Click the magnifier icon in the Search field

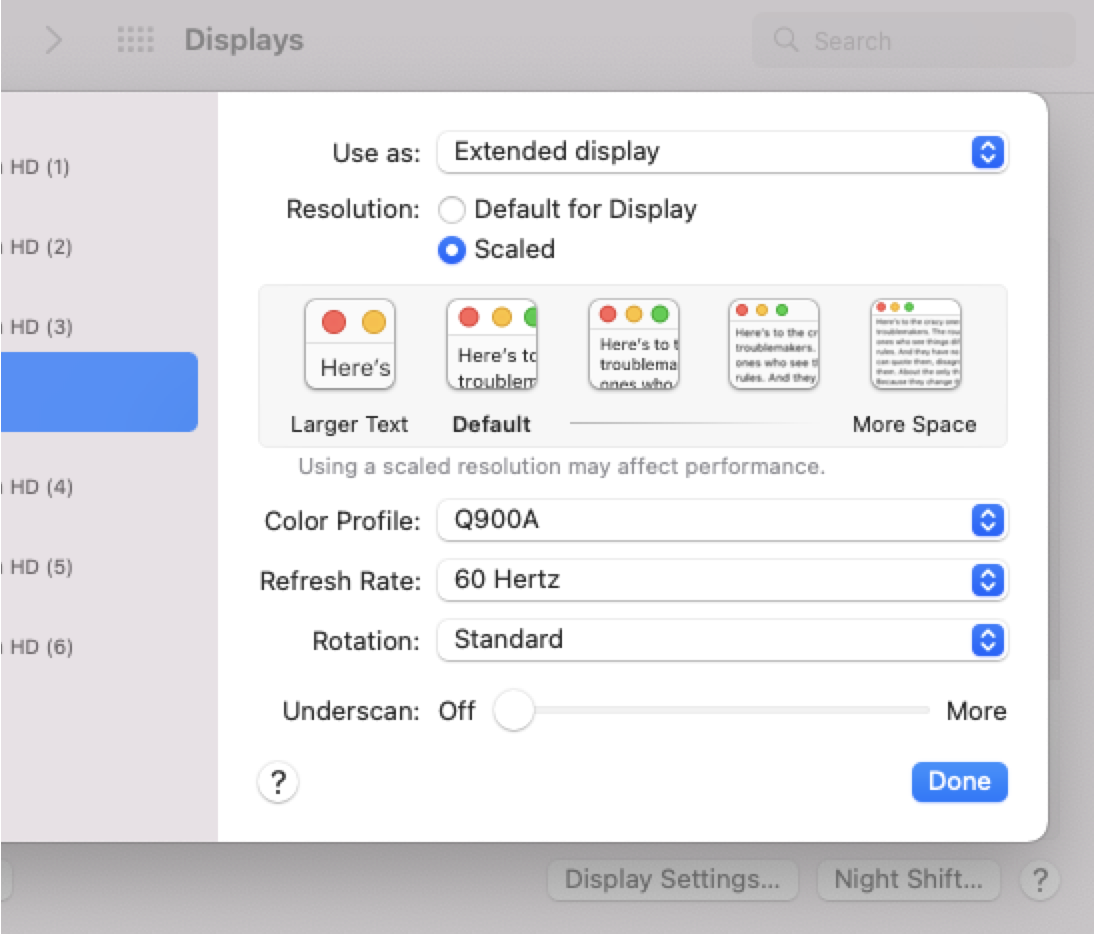[x=786, y=40]
